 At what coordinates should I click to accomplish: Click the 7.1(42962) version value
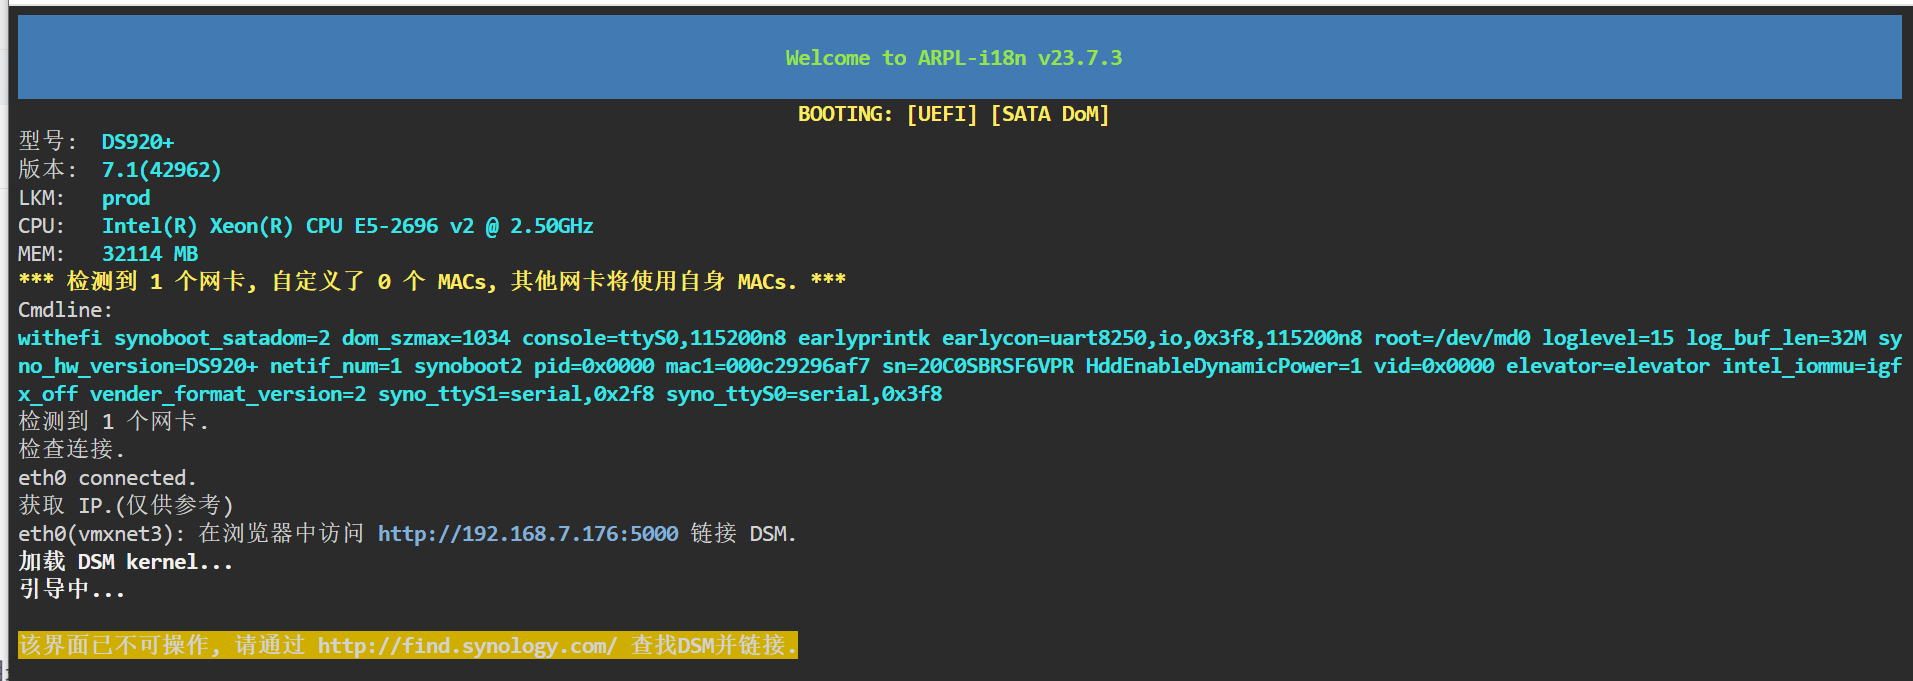(161, 170)
